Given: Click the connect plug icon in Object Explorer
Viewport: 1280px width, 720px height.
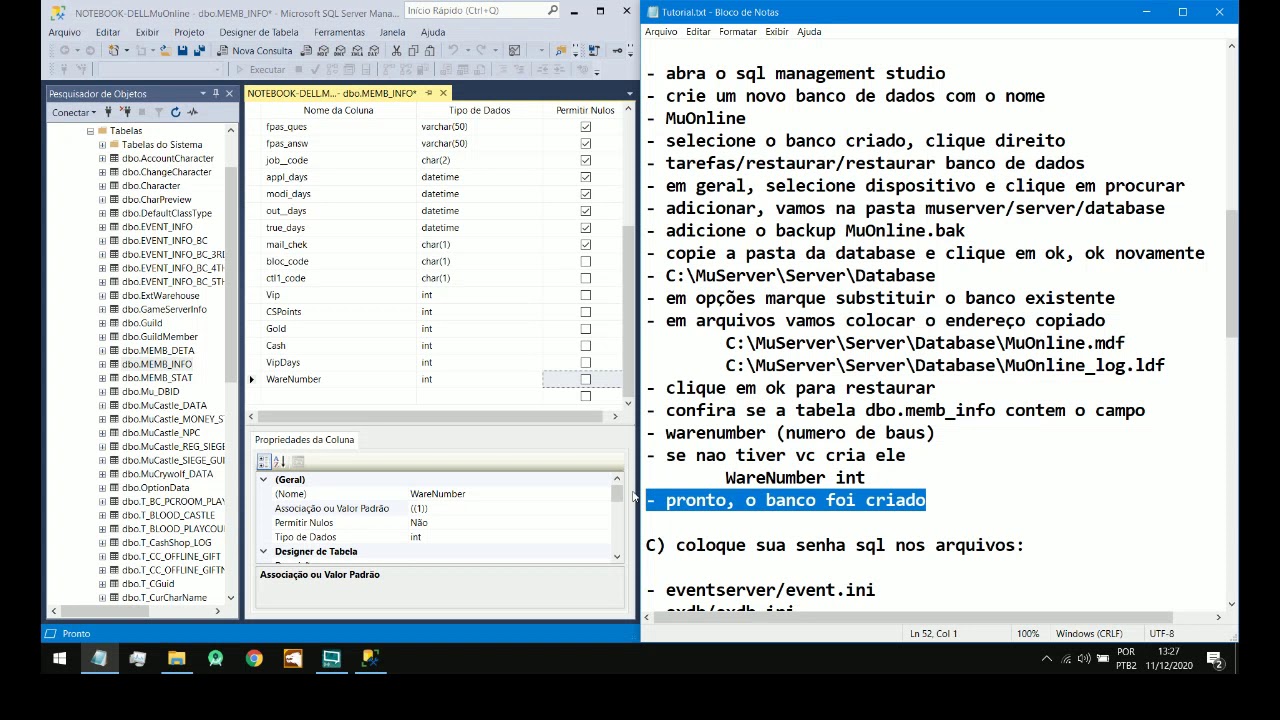Looking at the screenshot, I should (109, 112).
